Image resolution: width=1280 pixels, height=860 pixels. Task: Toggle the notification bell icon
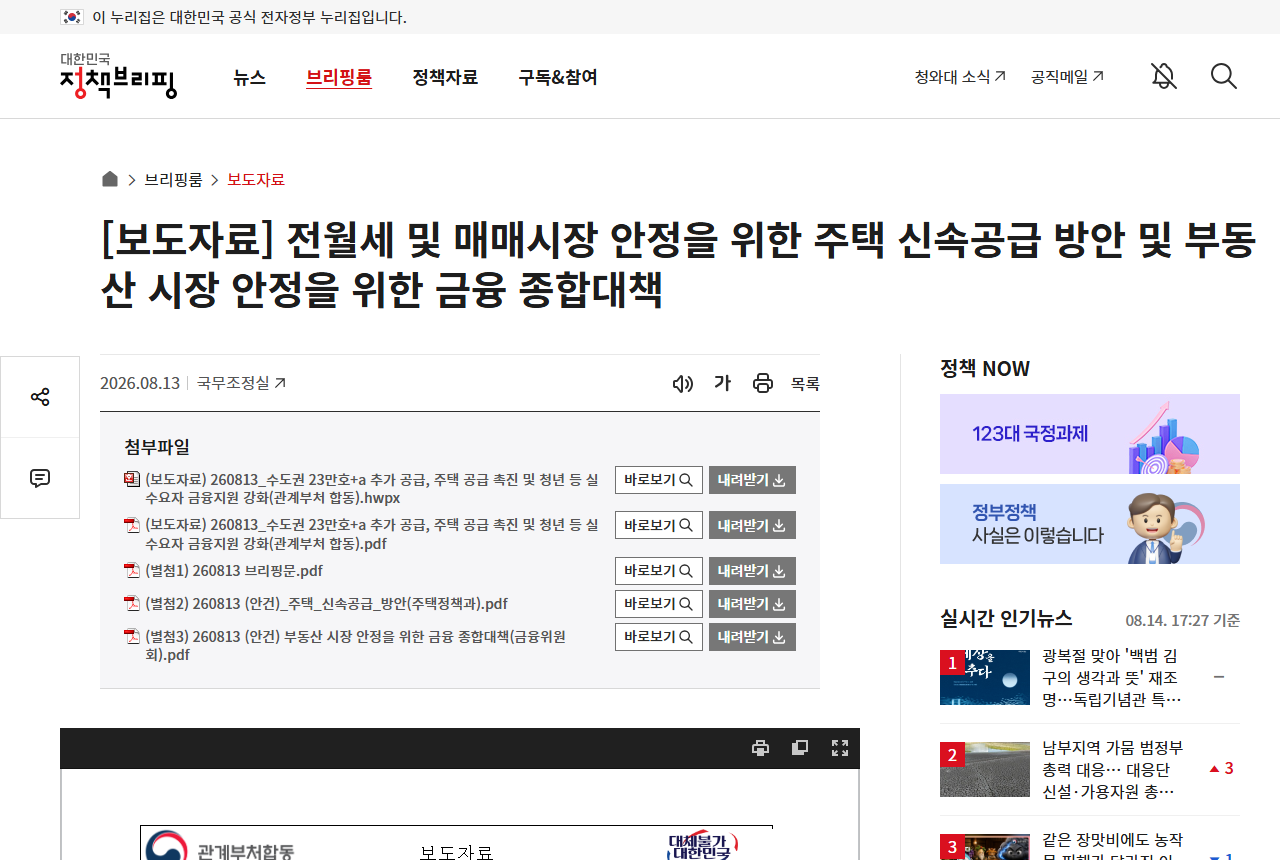(x=1163, y=76)
